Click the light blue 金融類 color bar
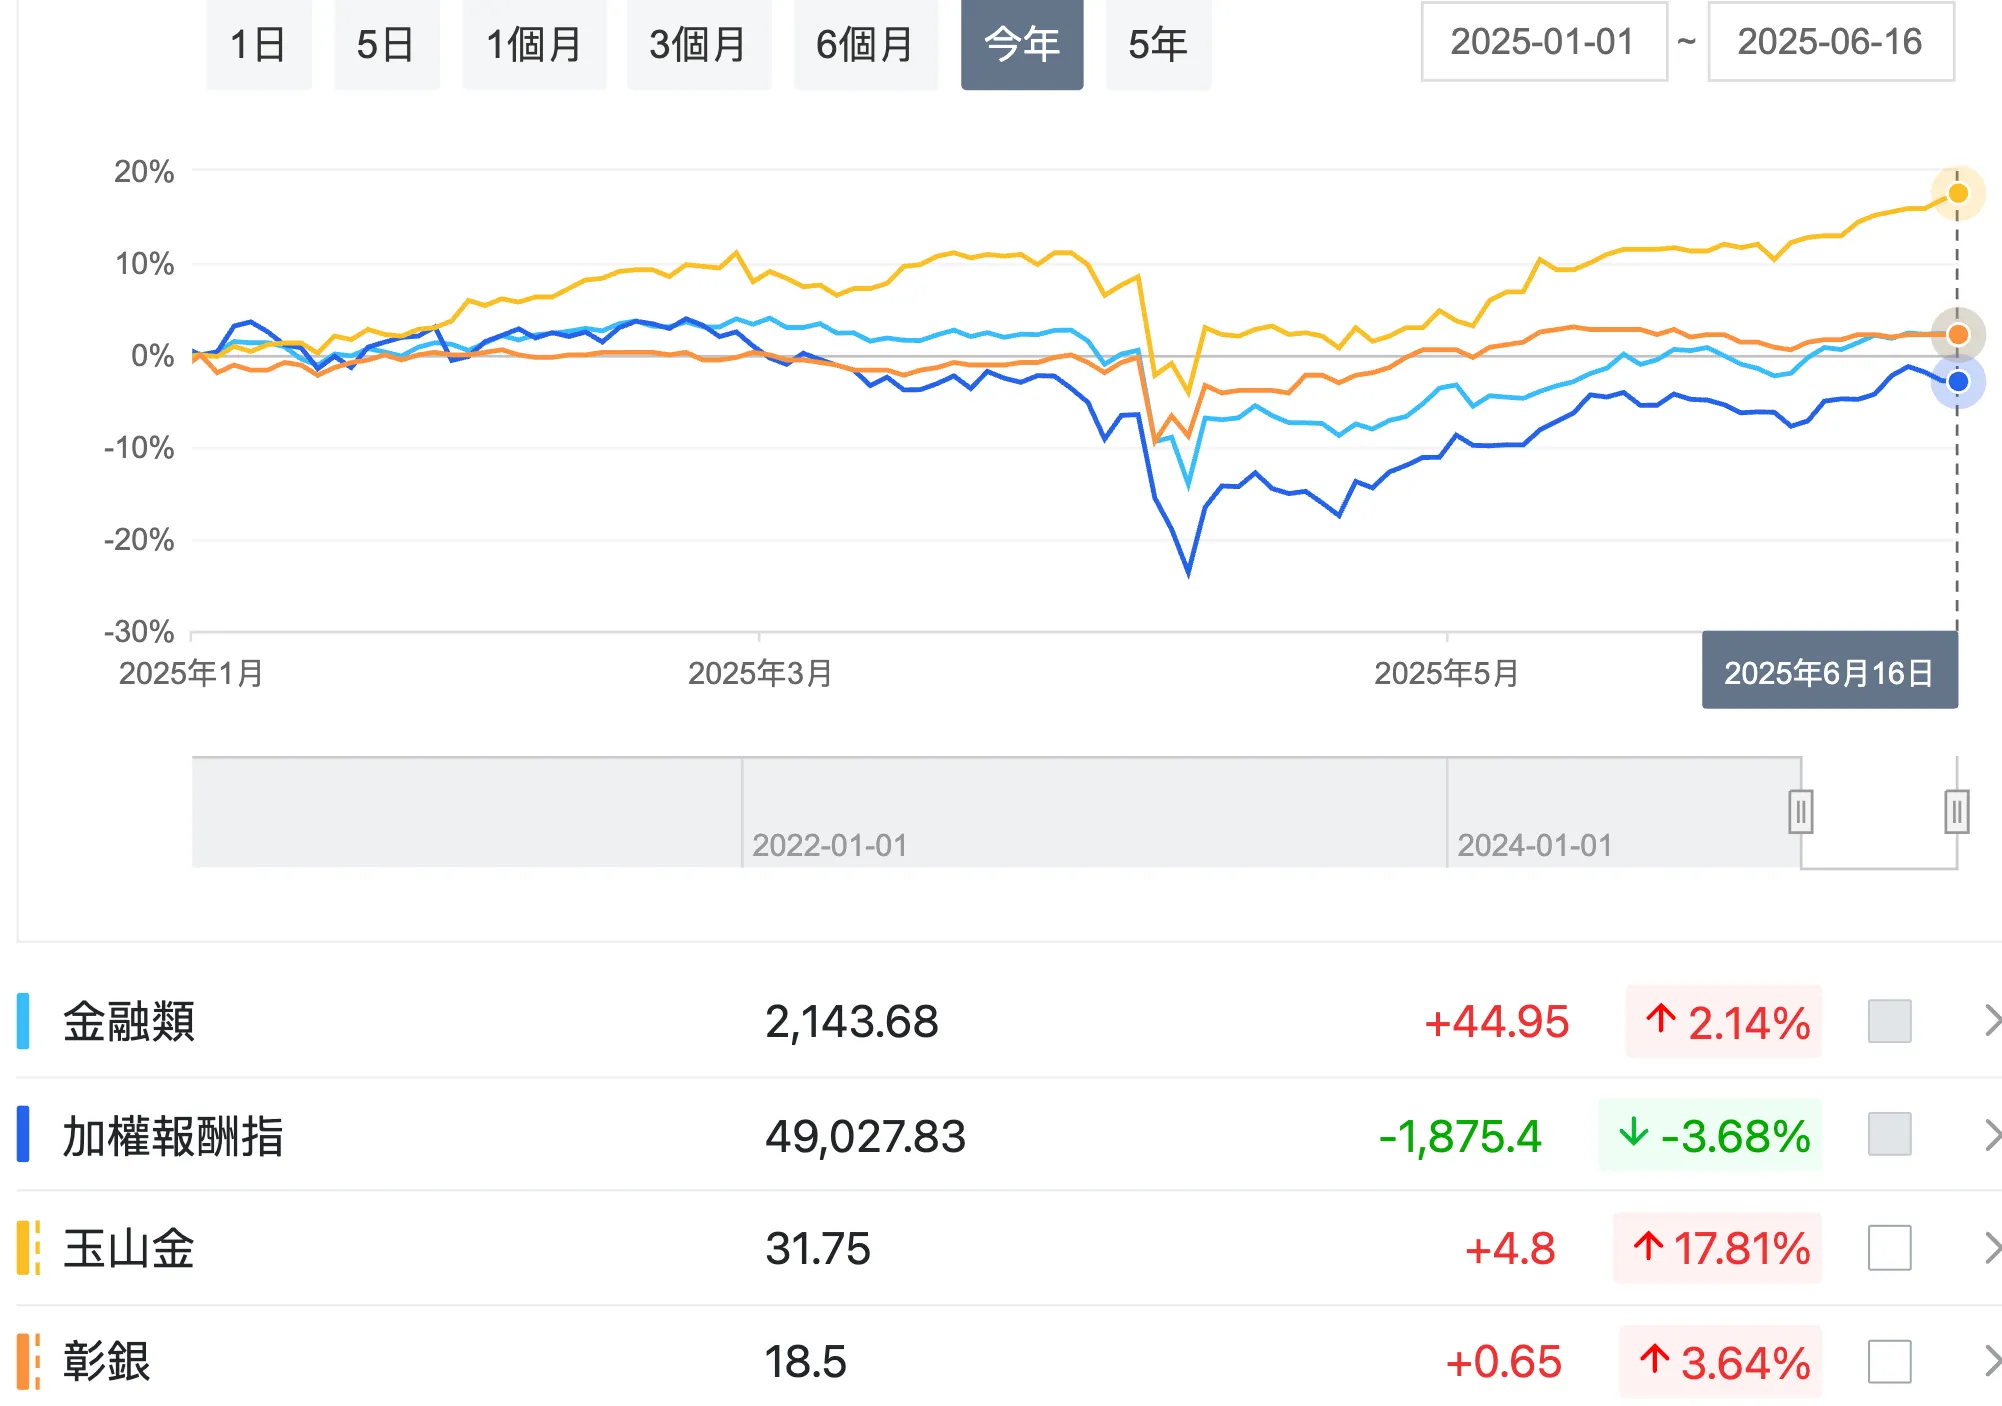This screenshot has height=1406, width=2002. (x=23, y=1021)
